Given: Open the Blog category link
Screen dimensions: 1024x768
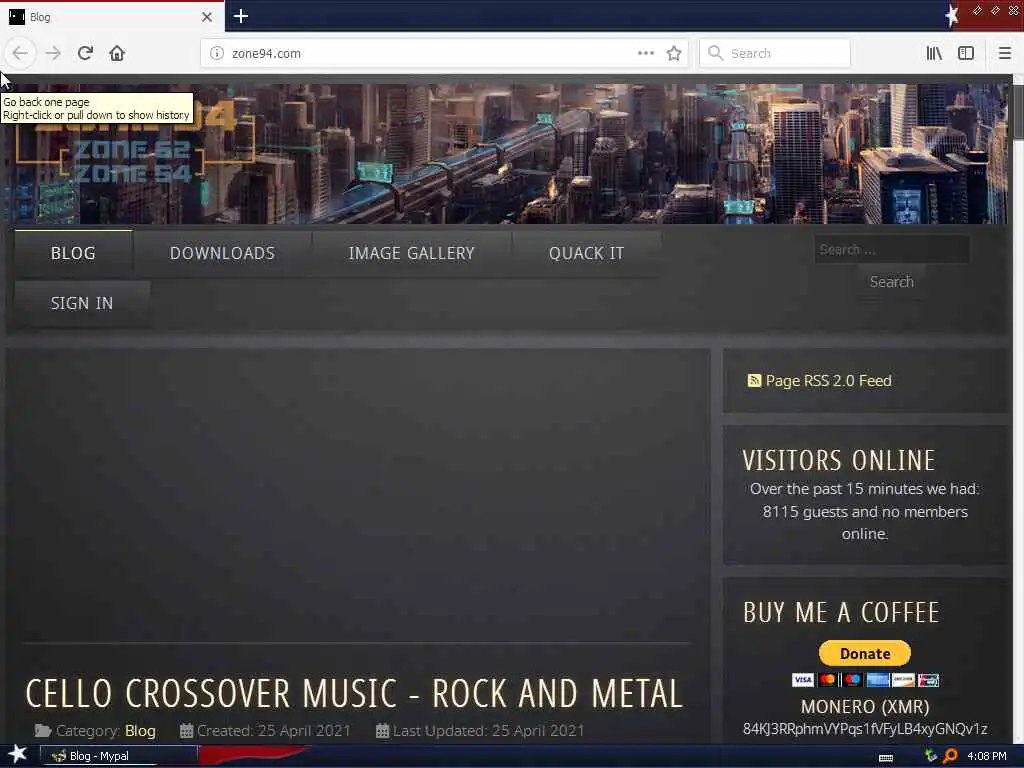Looking at the screenshot, I should 140,731.
